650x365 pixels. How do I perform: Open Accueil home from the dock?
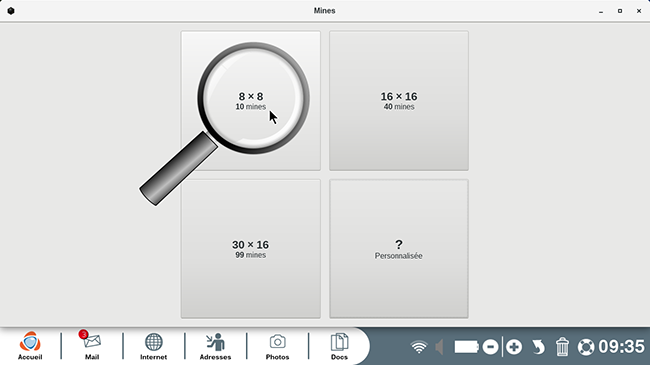pos(30,346)
